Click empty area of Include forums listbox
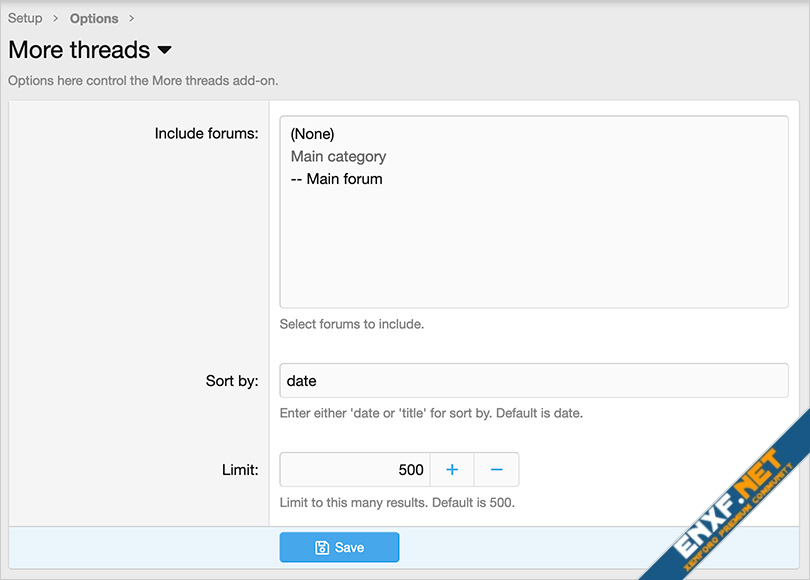 tap(533, 250)
